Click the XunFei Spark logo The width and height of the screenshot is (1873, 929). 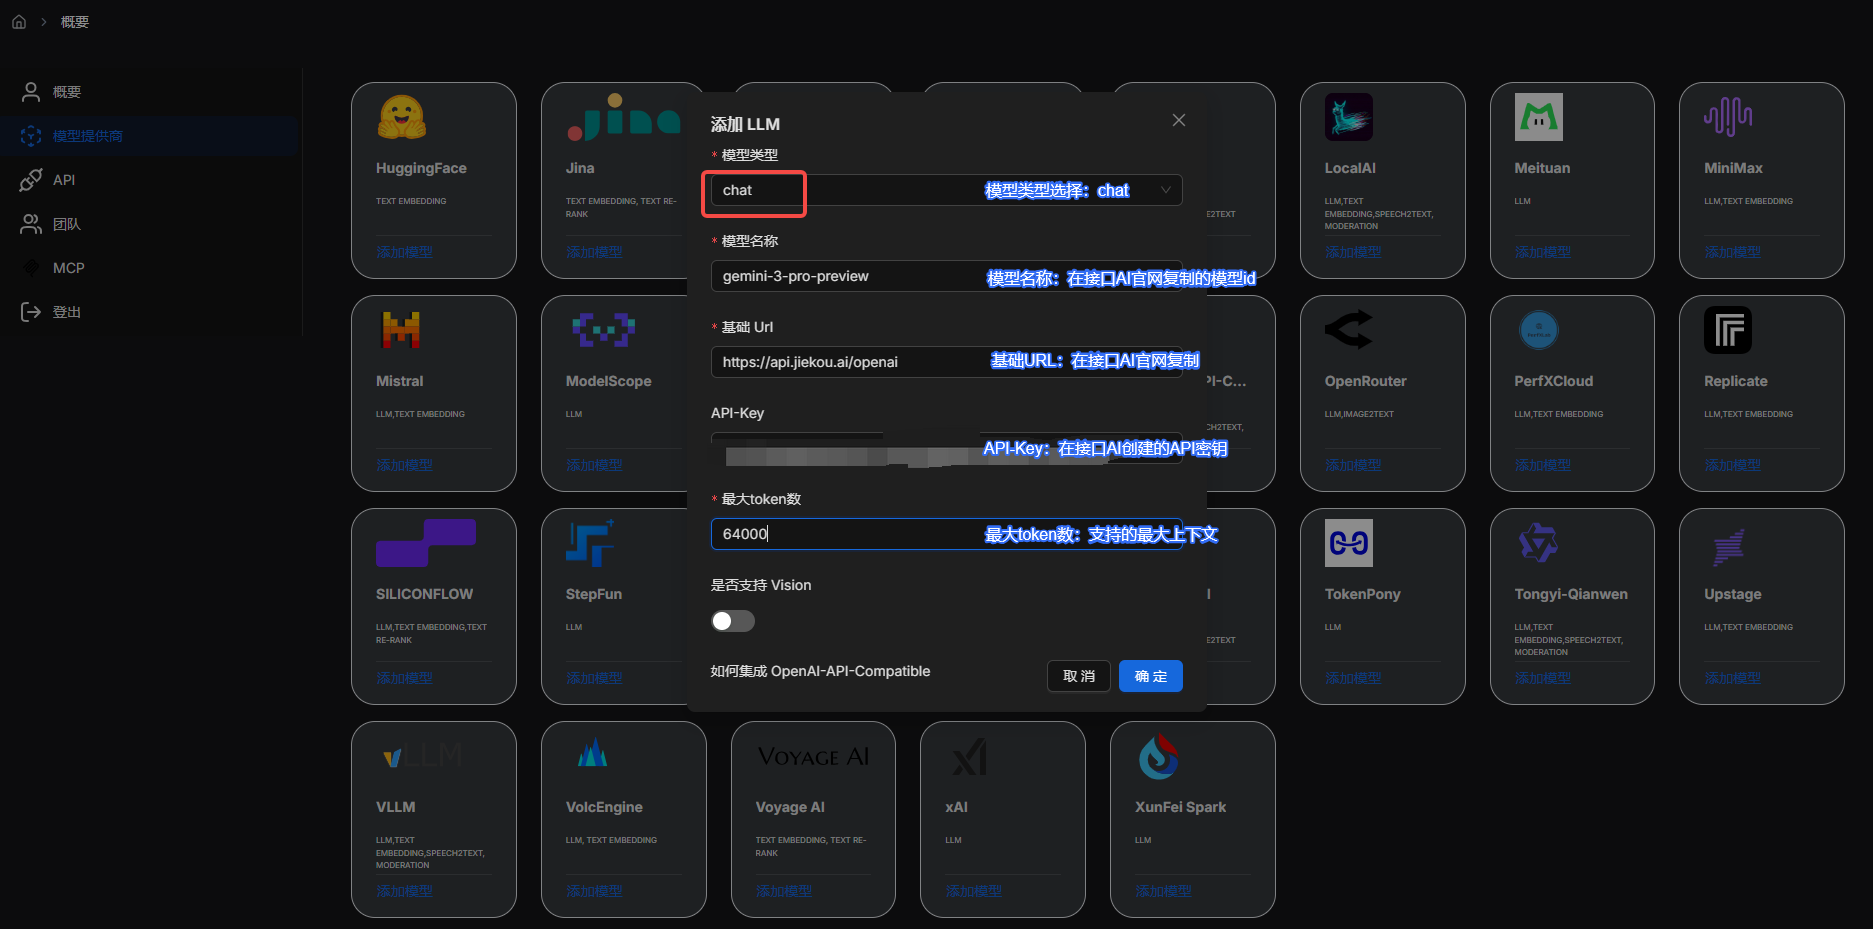tap(1159, 757)
